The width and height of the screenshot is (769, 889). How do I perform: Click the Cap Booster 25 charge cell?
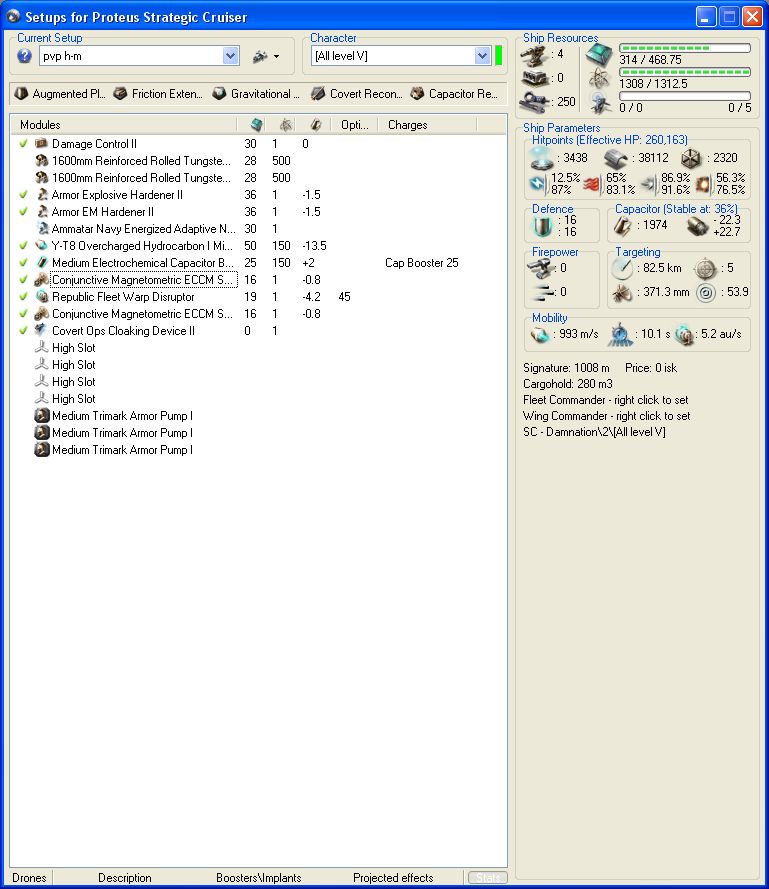(422, 263)
